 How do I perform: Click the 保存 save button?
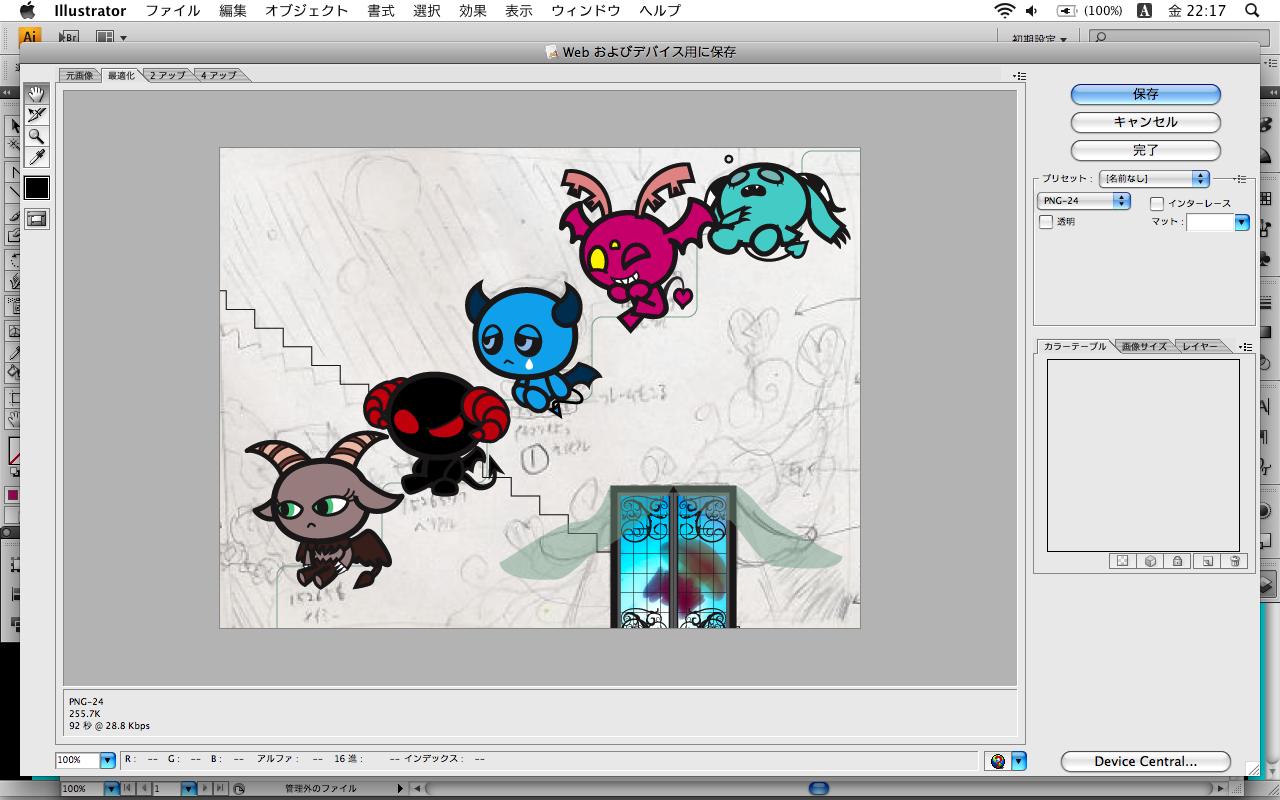[x=1145, y=94]
